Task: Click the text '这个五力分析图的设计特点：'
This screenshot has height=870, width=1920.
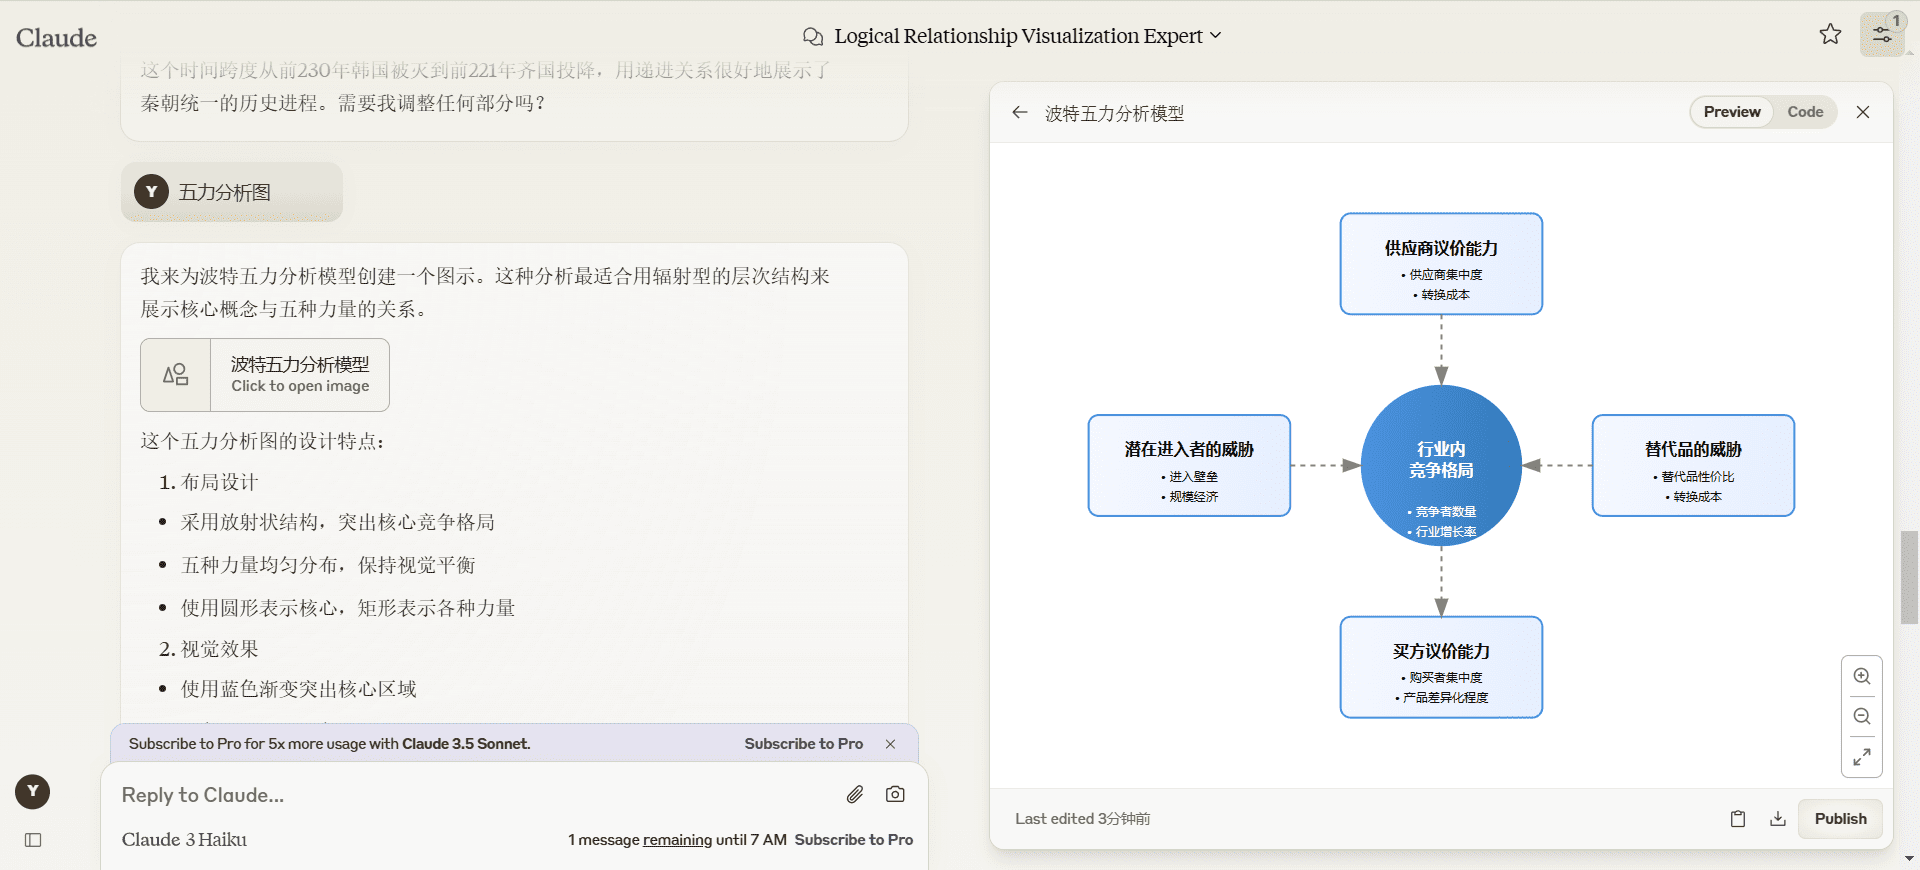Action: coord(263,441)
